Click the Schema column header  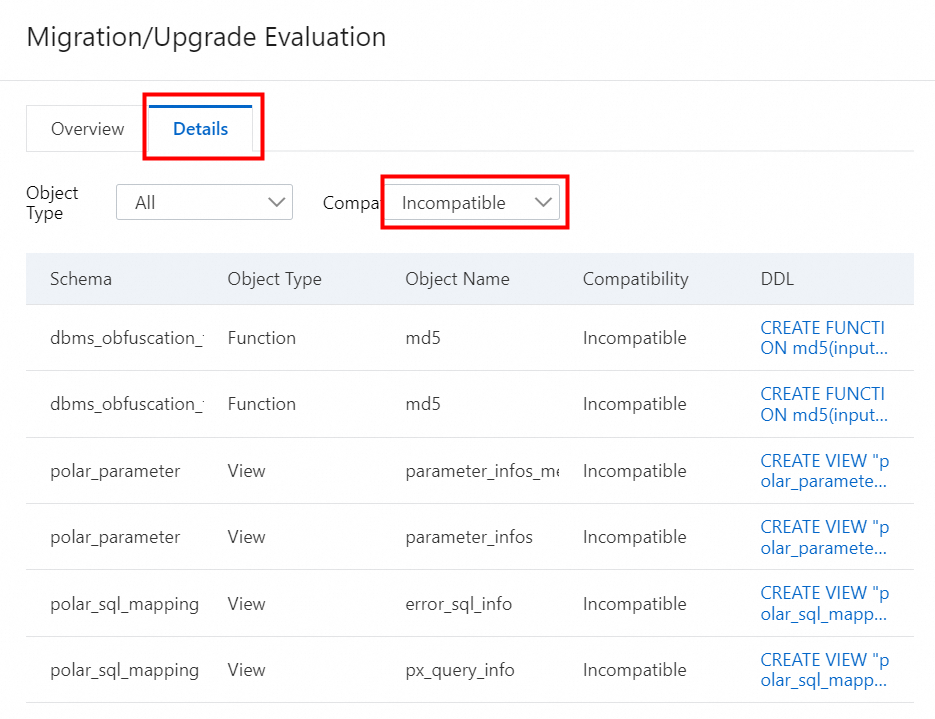(81, 279)
